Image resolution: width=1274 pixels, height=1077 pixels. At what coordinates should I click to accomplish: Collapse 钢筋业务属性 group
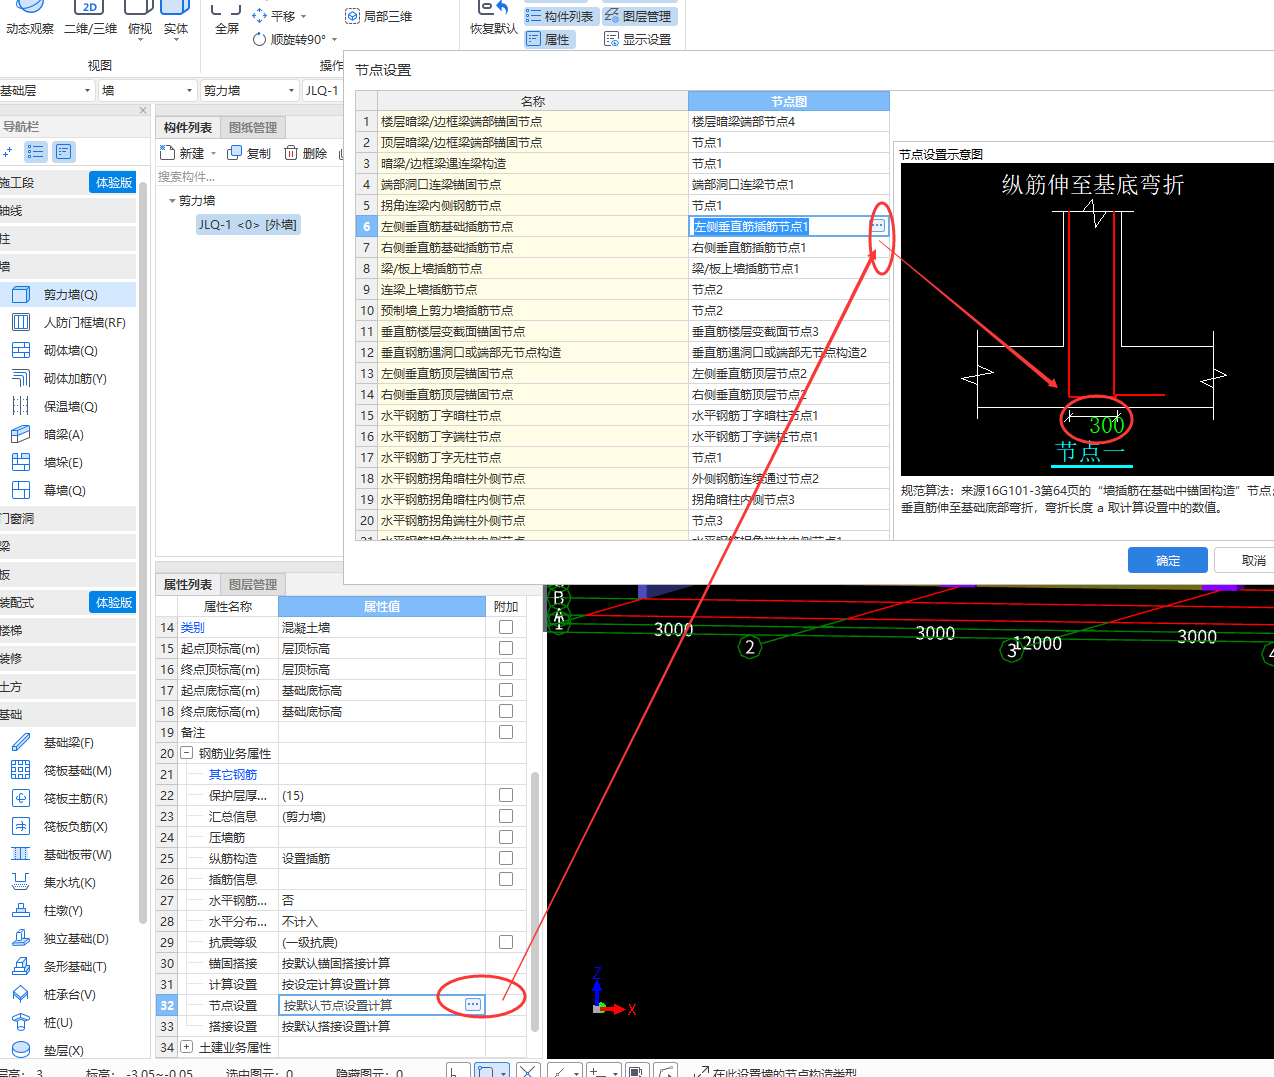coord(186,753)
